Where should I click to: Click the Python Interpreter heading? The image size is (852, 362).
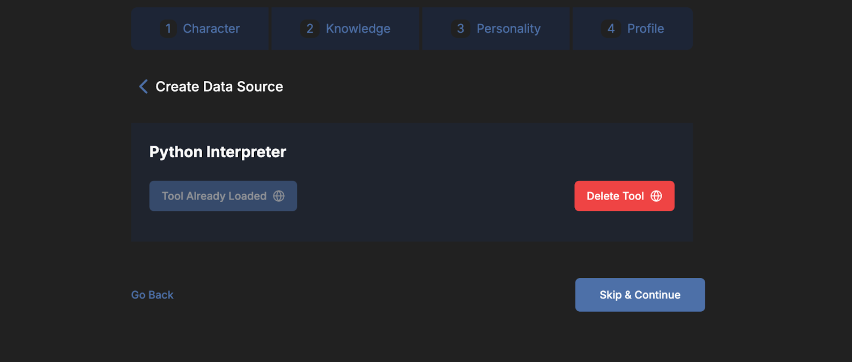[217, 152]
